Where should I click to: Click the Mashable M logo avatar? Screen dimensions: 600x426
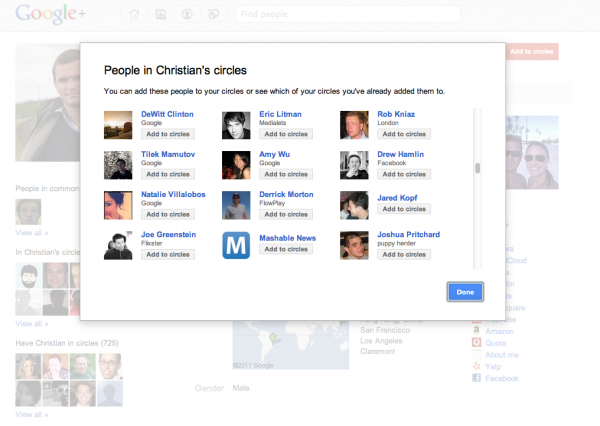[x=236, y=246]
